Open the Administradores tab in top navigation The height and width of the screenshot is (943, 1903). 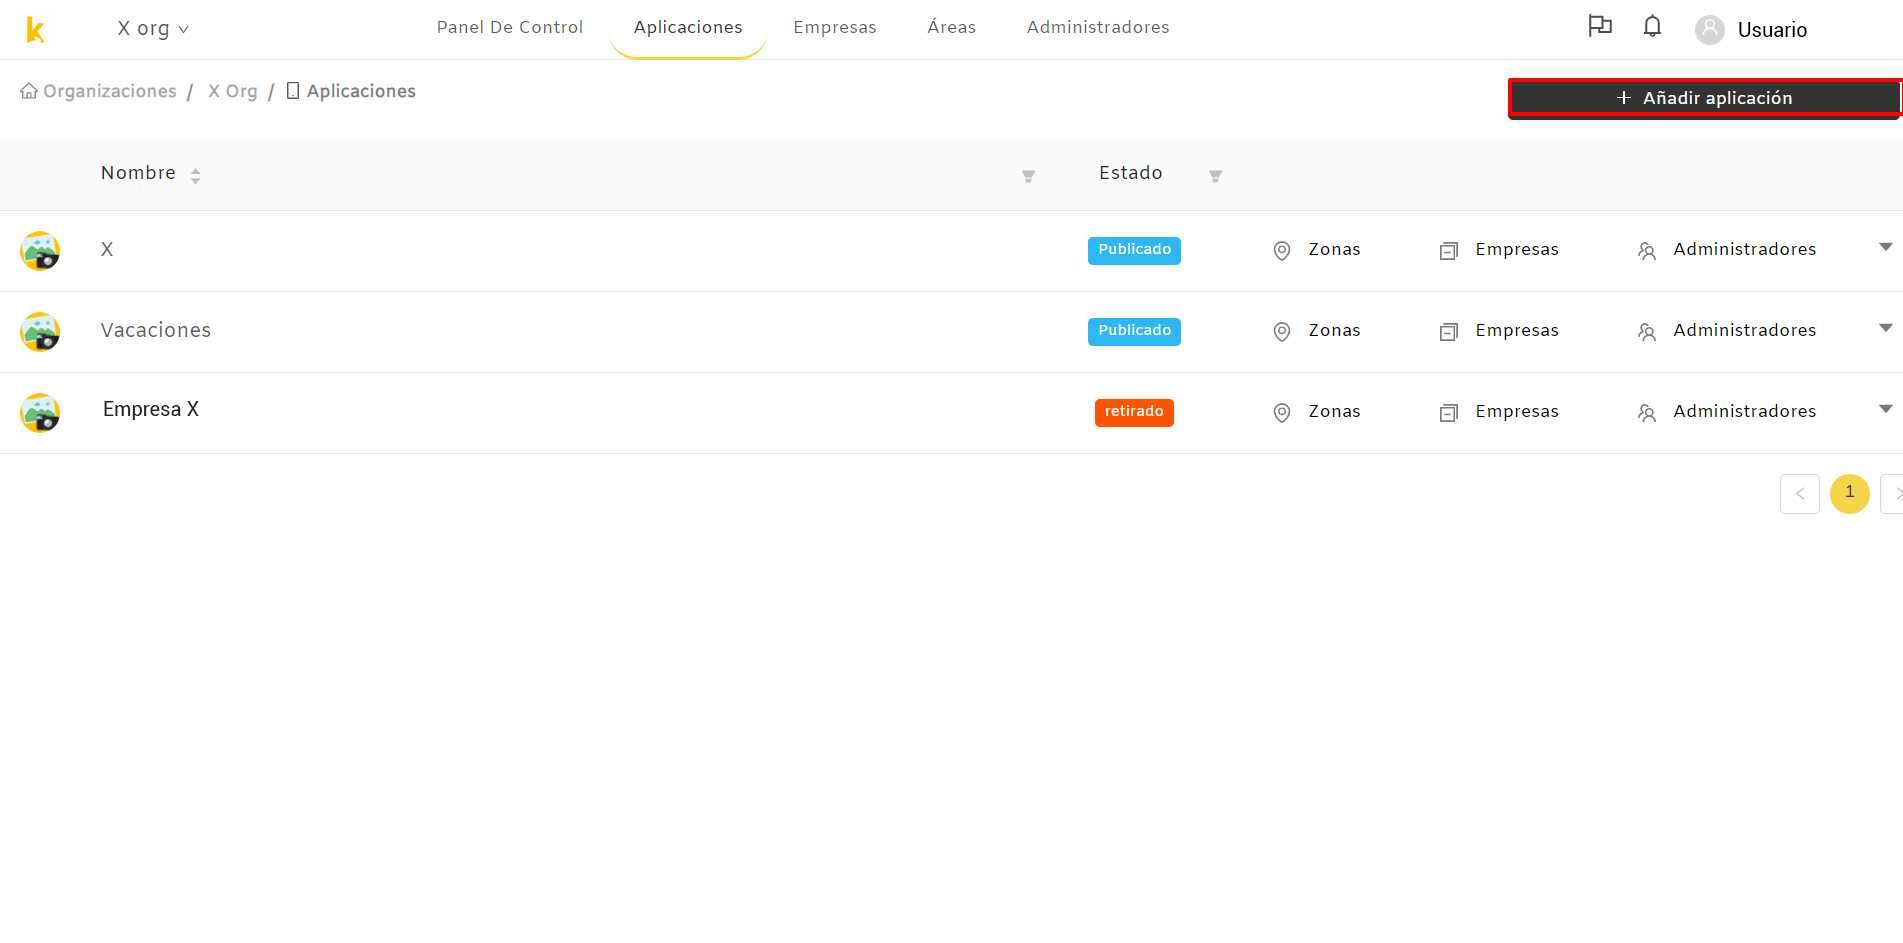click(1098, 27)
